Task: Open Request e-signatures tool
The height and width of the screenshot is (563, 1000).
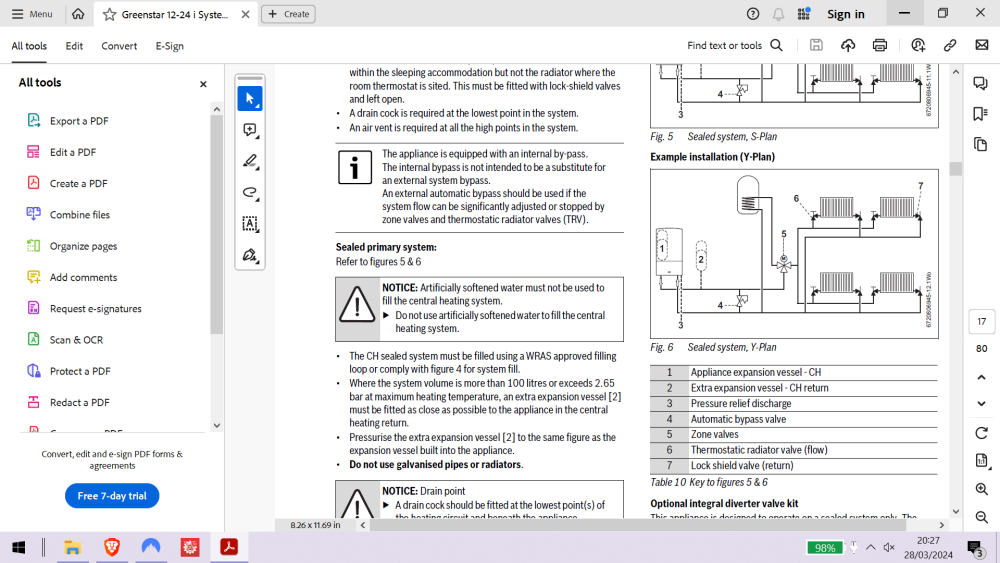Action: (96, 308)
